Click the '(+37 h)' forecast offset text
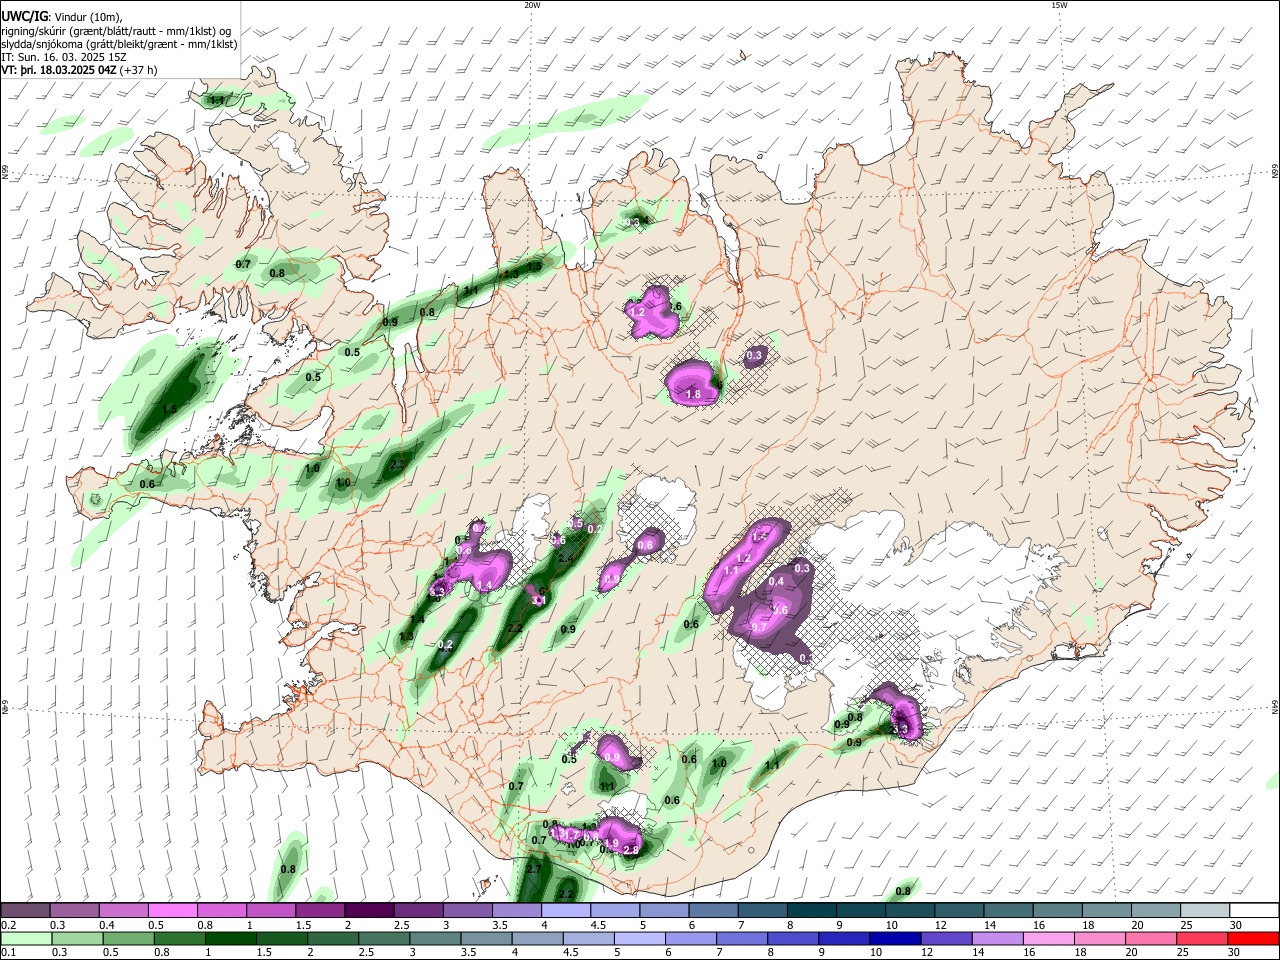Image resolution: width=1280 pixels, height=960 pixels. 140,71
